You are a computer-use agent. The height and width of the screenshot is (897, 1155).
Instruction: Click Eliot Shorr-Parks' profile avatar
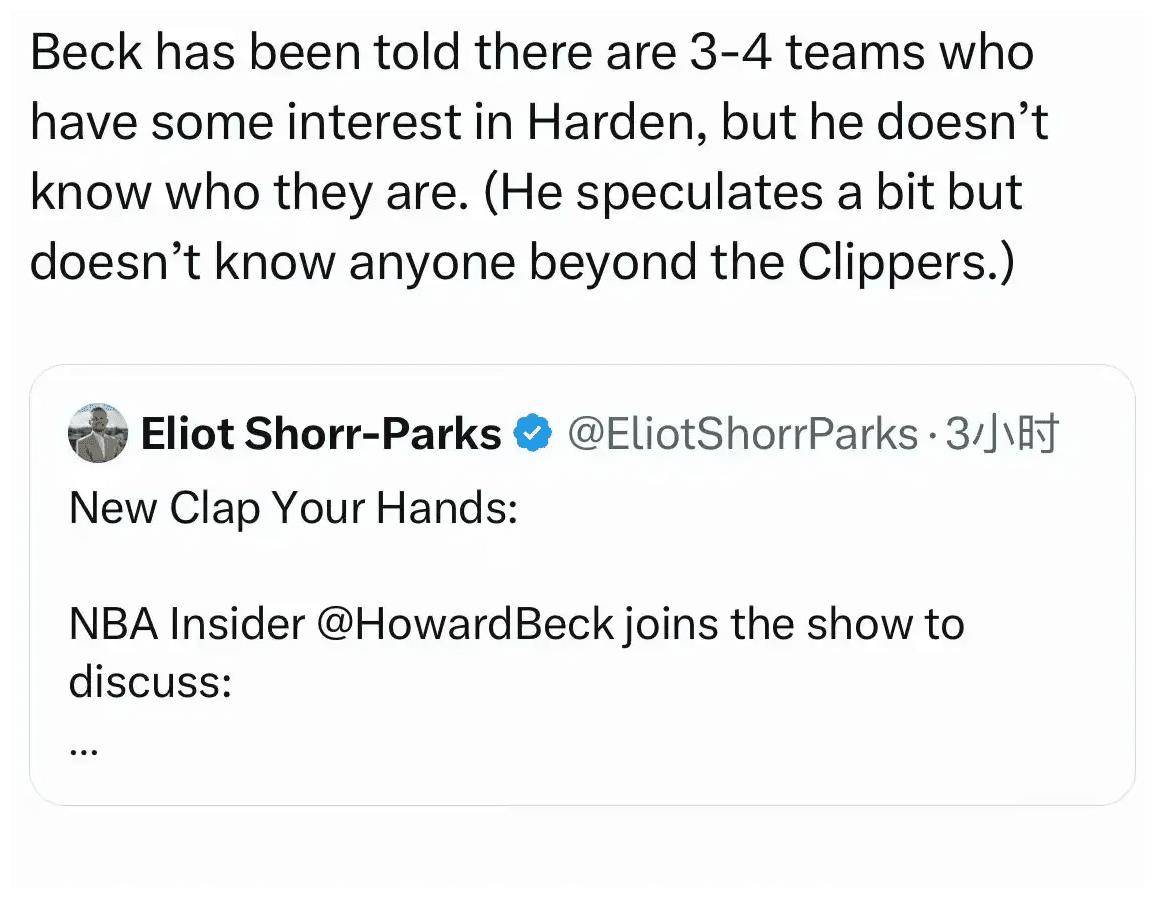[97, 434]
